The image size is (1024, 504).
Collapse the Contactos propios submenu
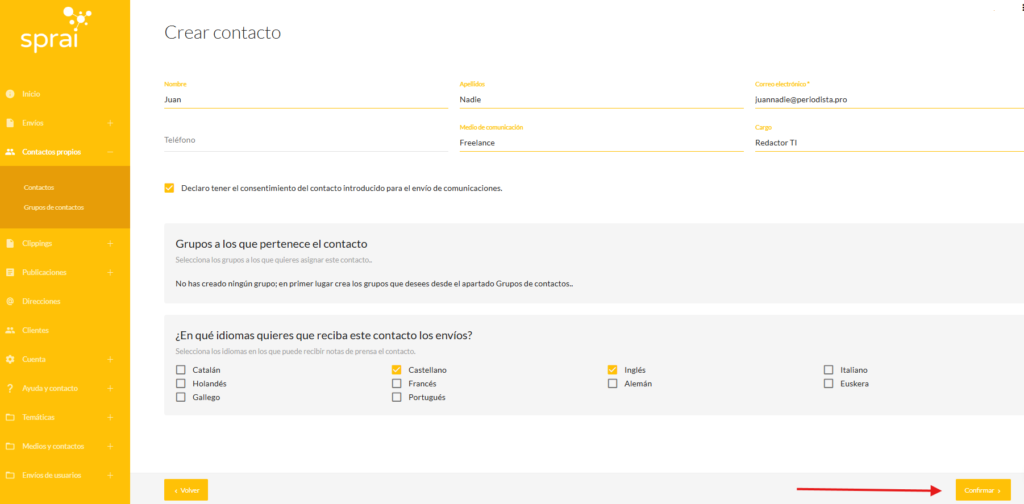coord(110,152)
